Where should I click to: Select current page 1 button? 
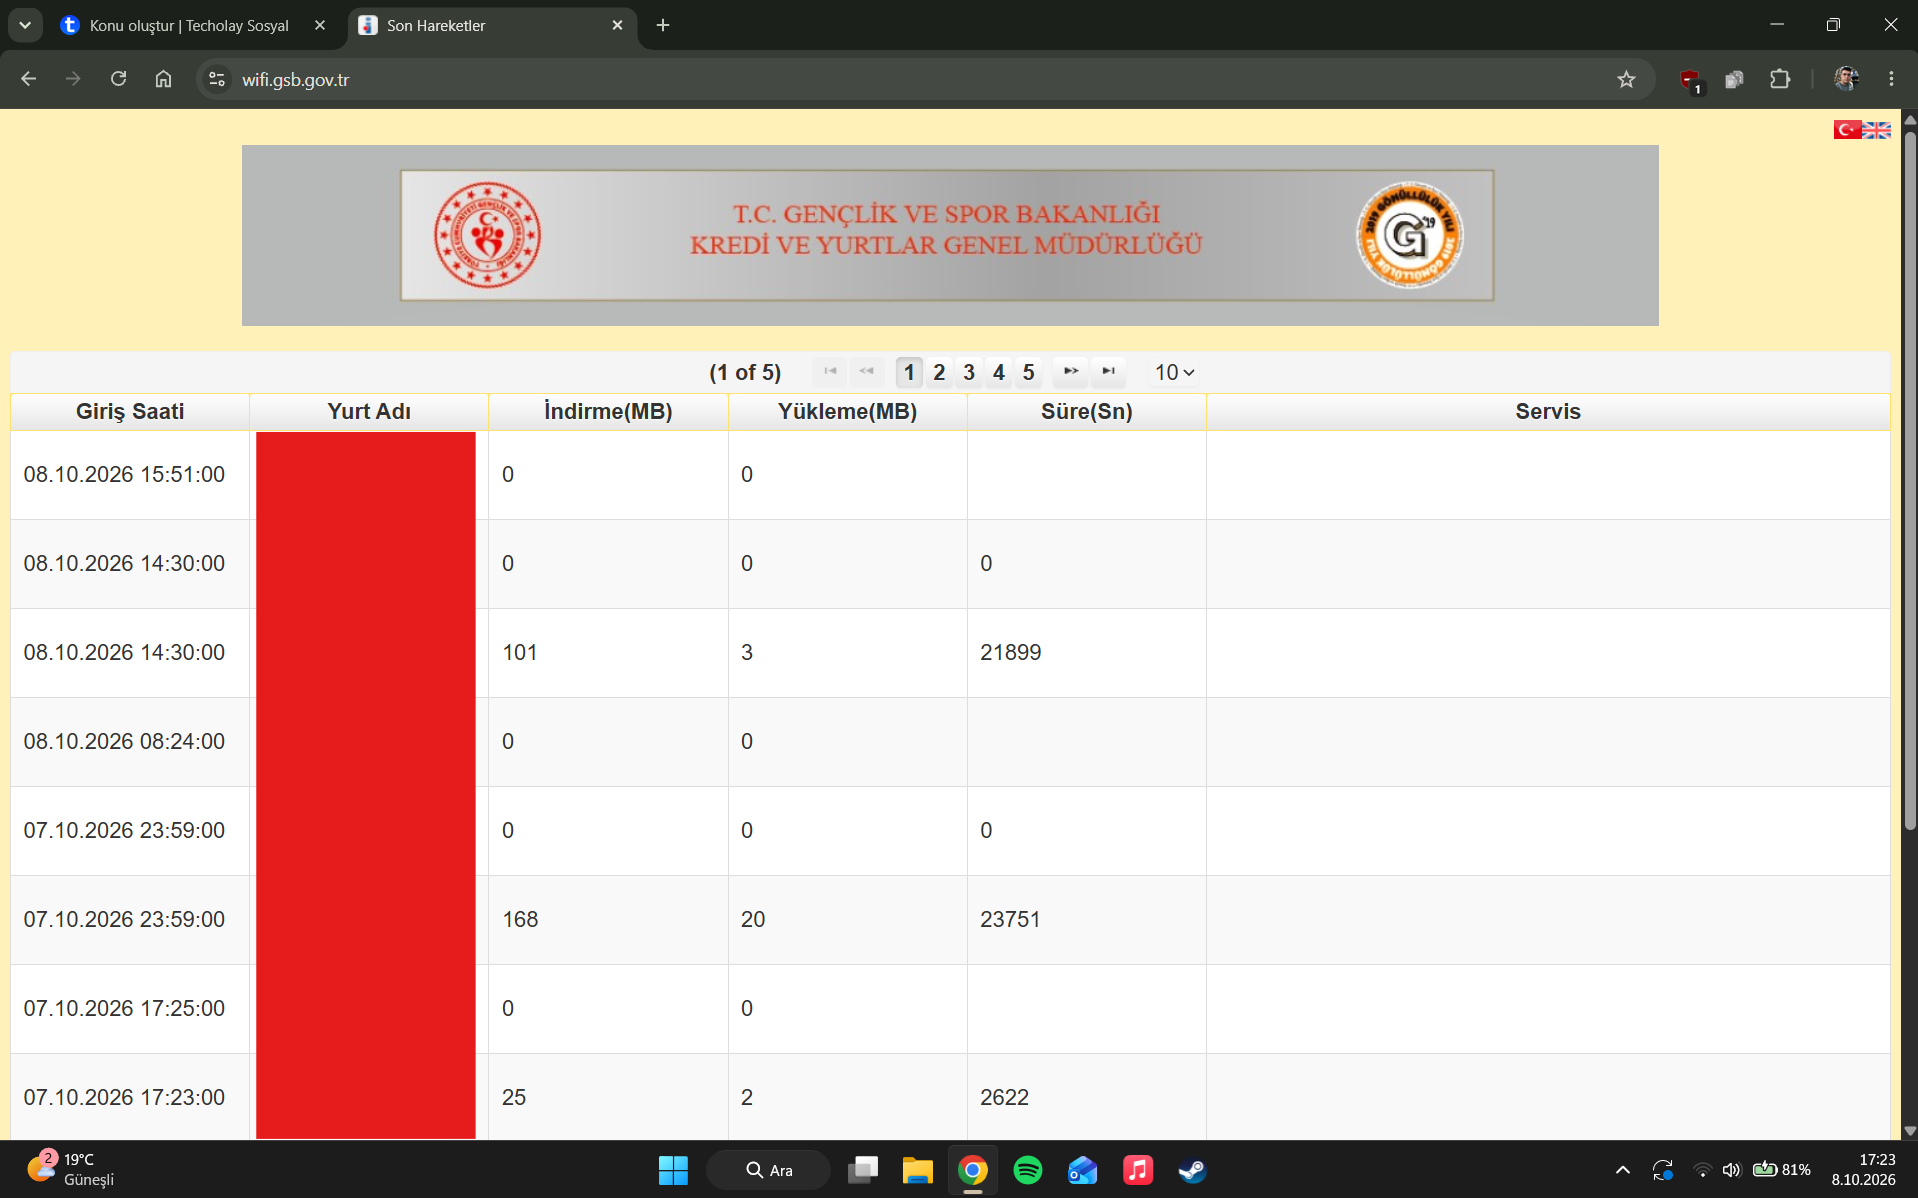point(909,372)
